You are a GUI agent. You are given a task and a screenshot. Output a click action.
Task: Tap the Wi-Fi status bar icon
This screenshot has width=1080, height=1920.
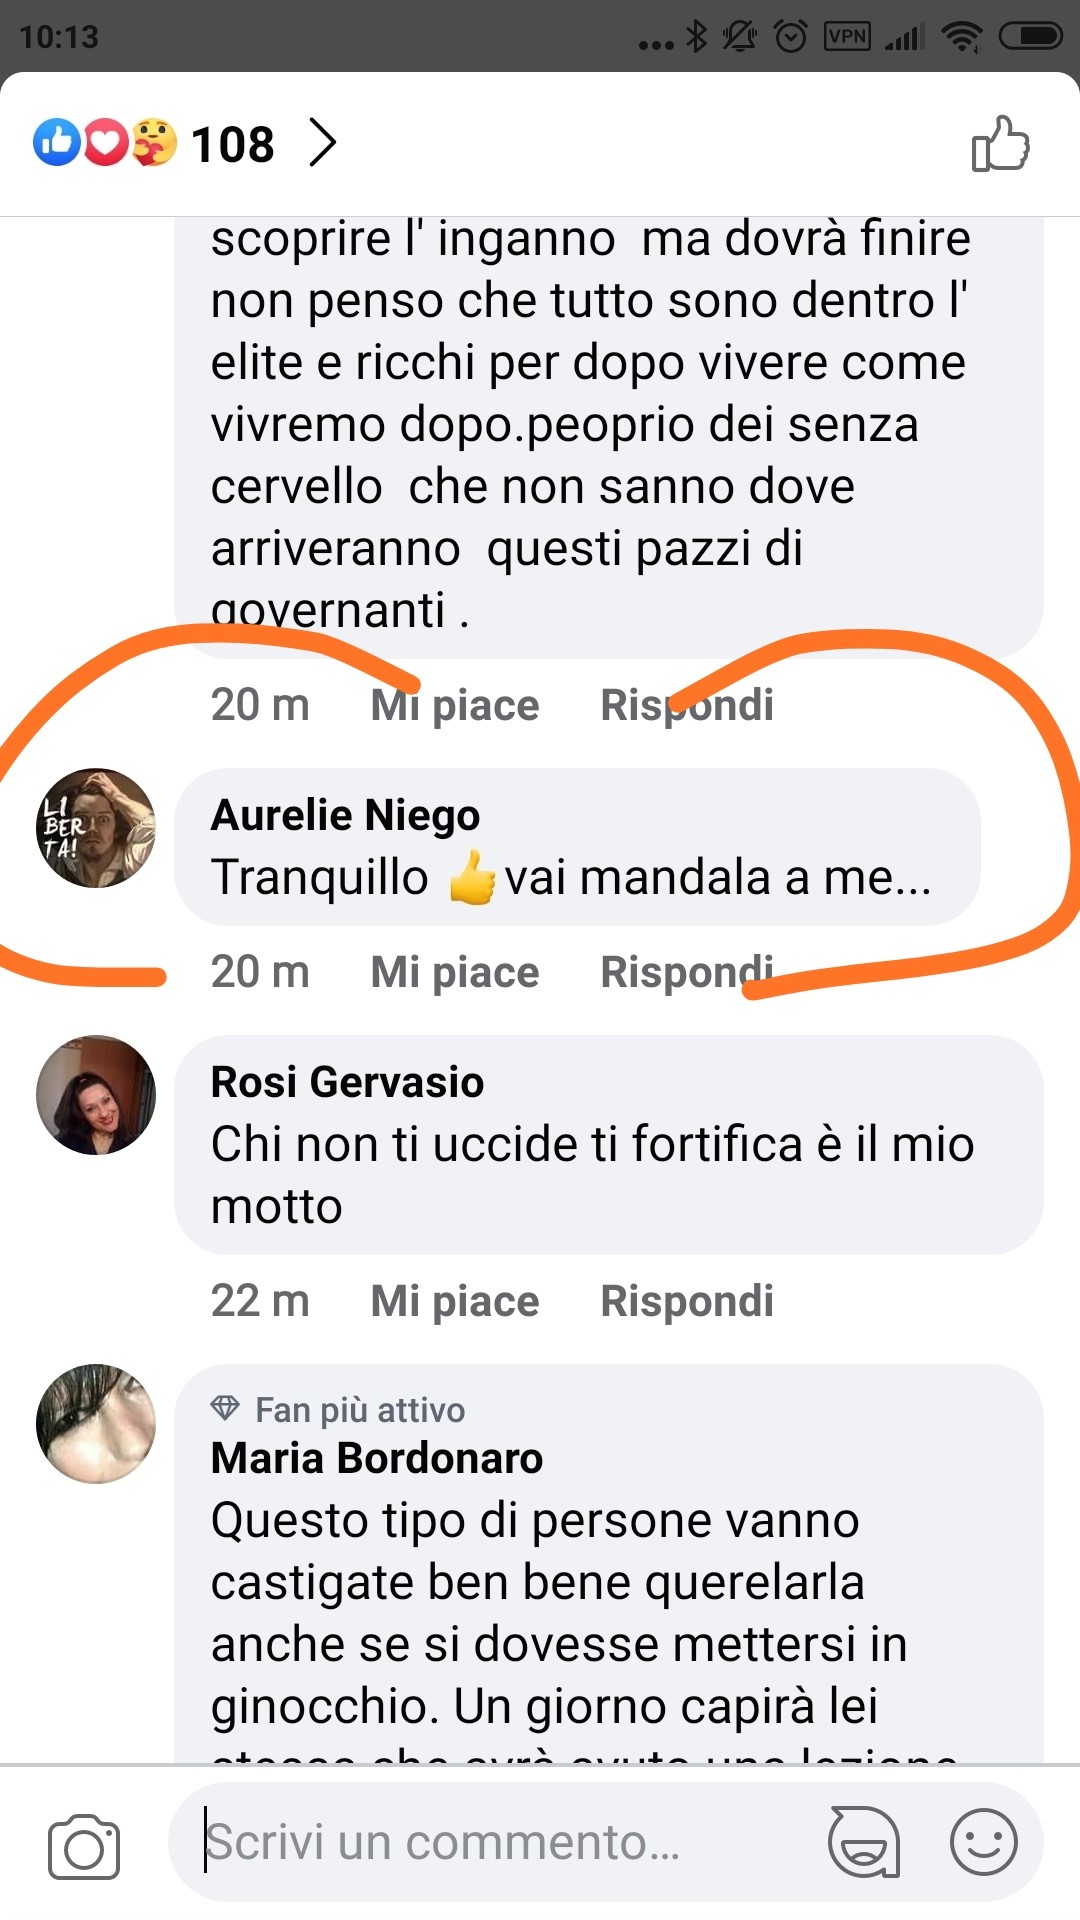(x=962, y=37)
